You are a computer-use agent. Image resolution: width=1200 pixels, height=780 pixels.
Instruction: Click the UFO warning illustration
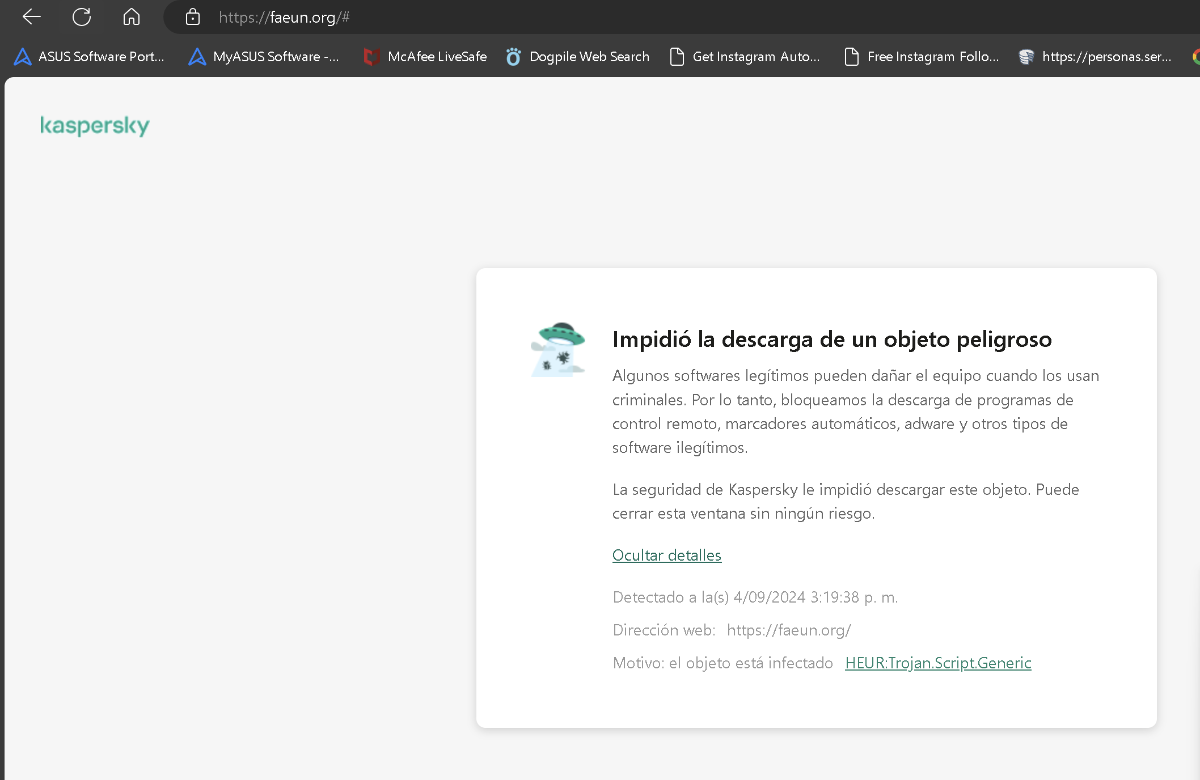tap(557, 349)
